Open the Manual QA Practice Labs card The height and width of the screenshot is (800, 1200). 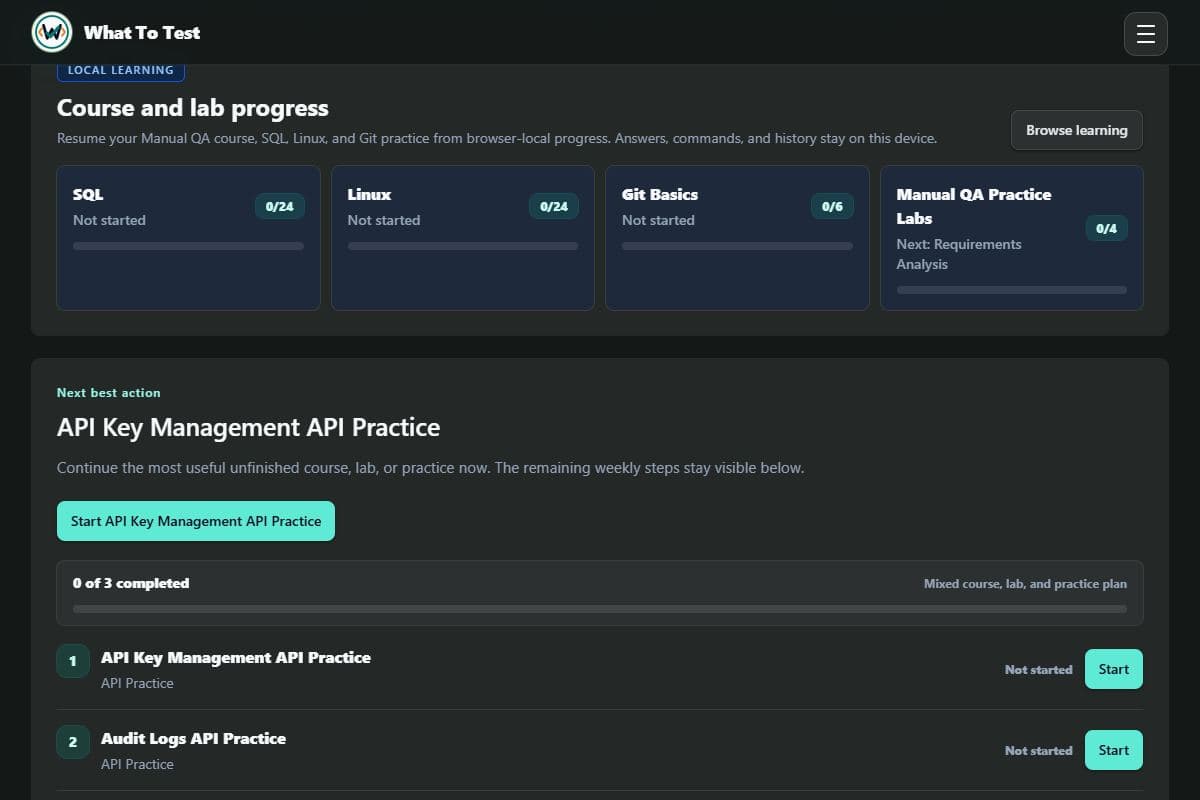[1012, 238]
